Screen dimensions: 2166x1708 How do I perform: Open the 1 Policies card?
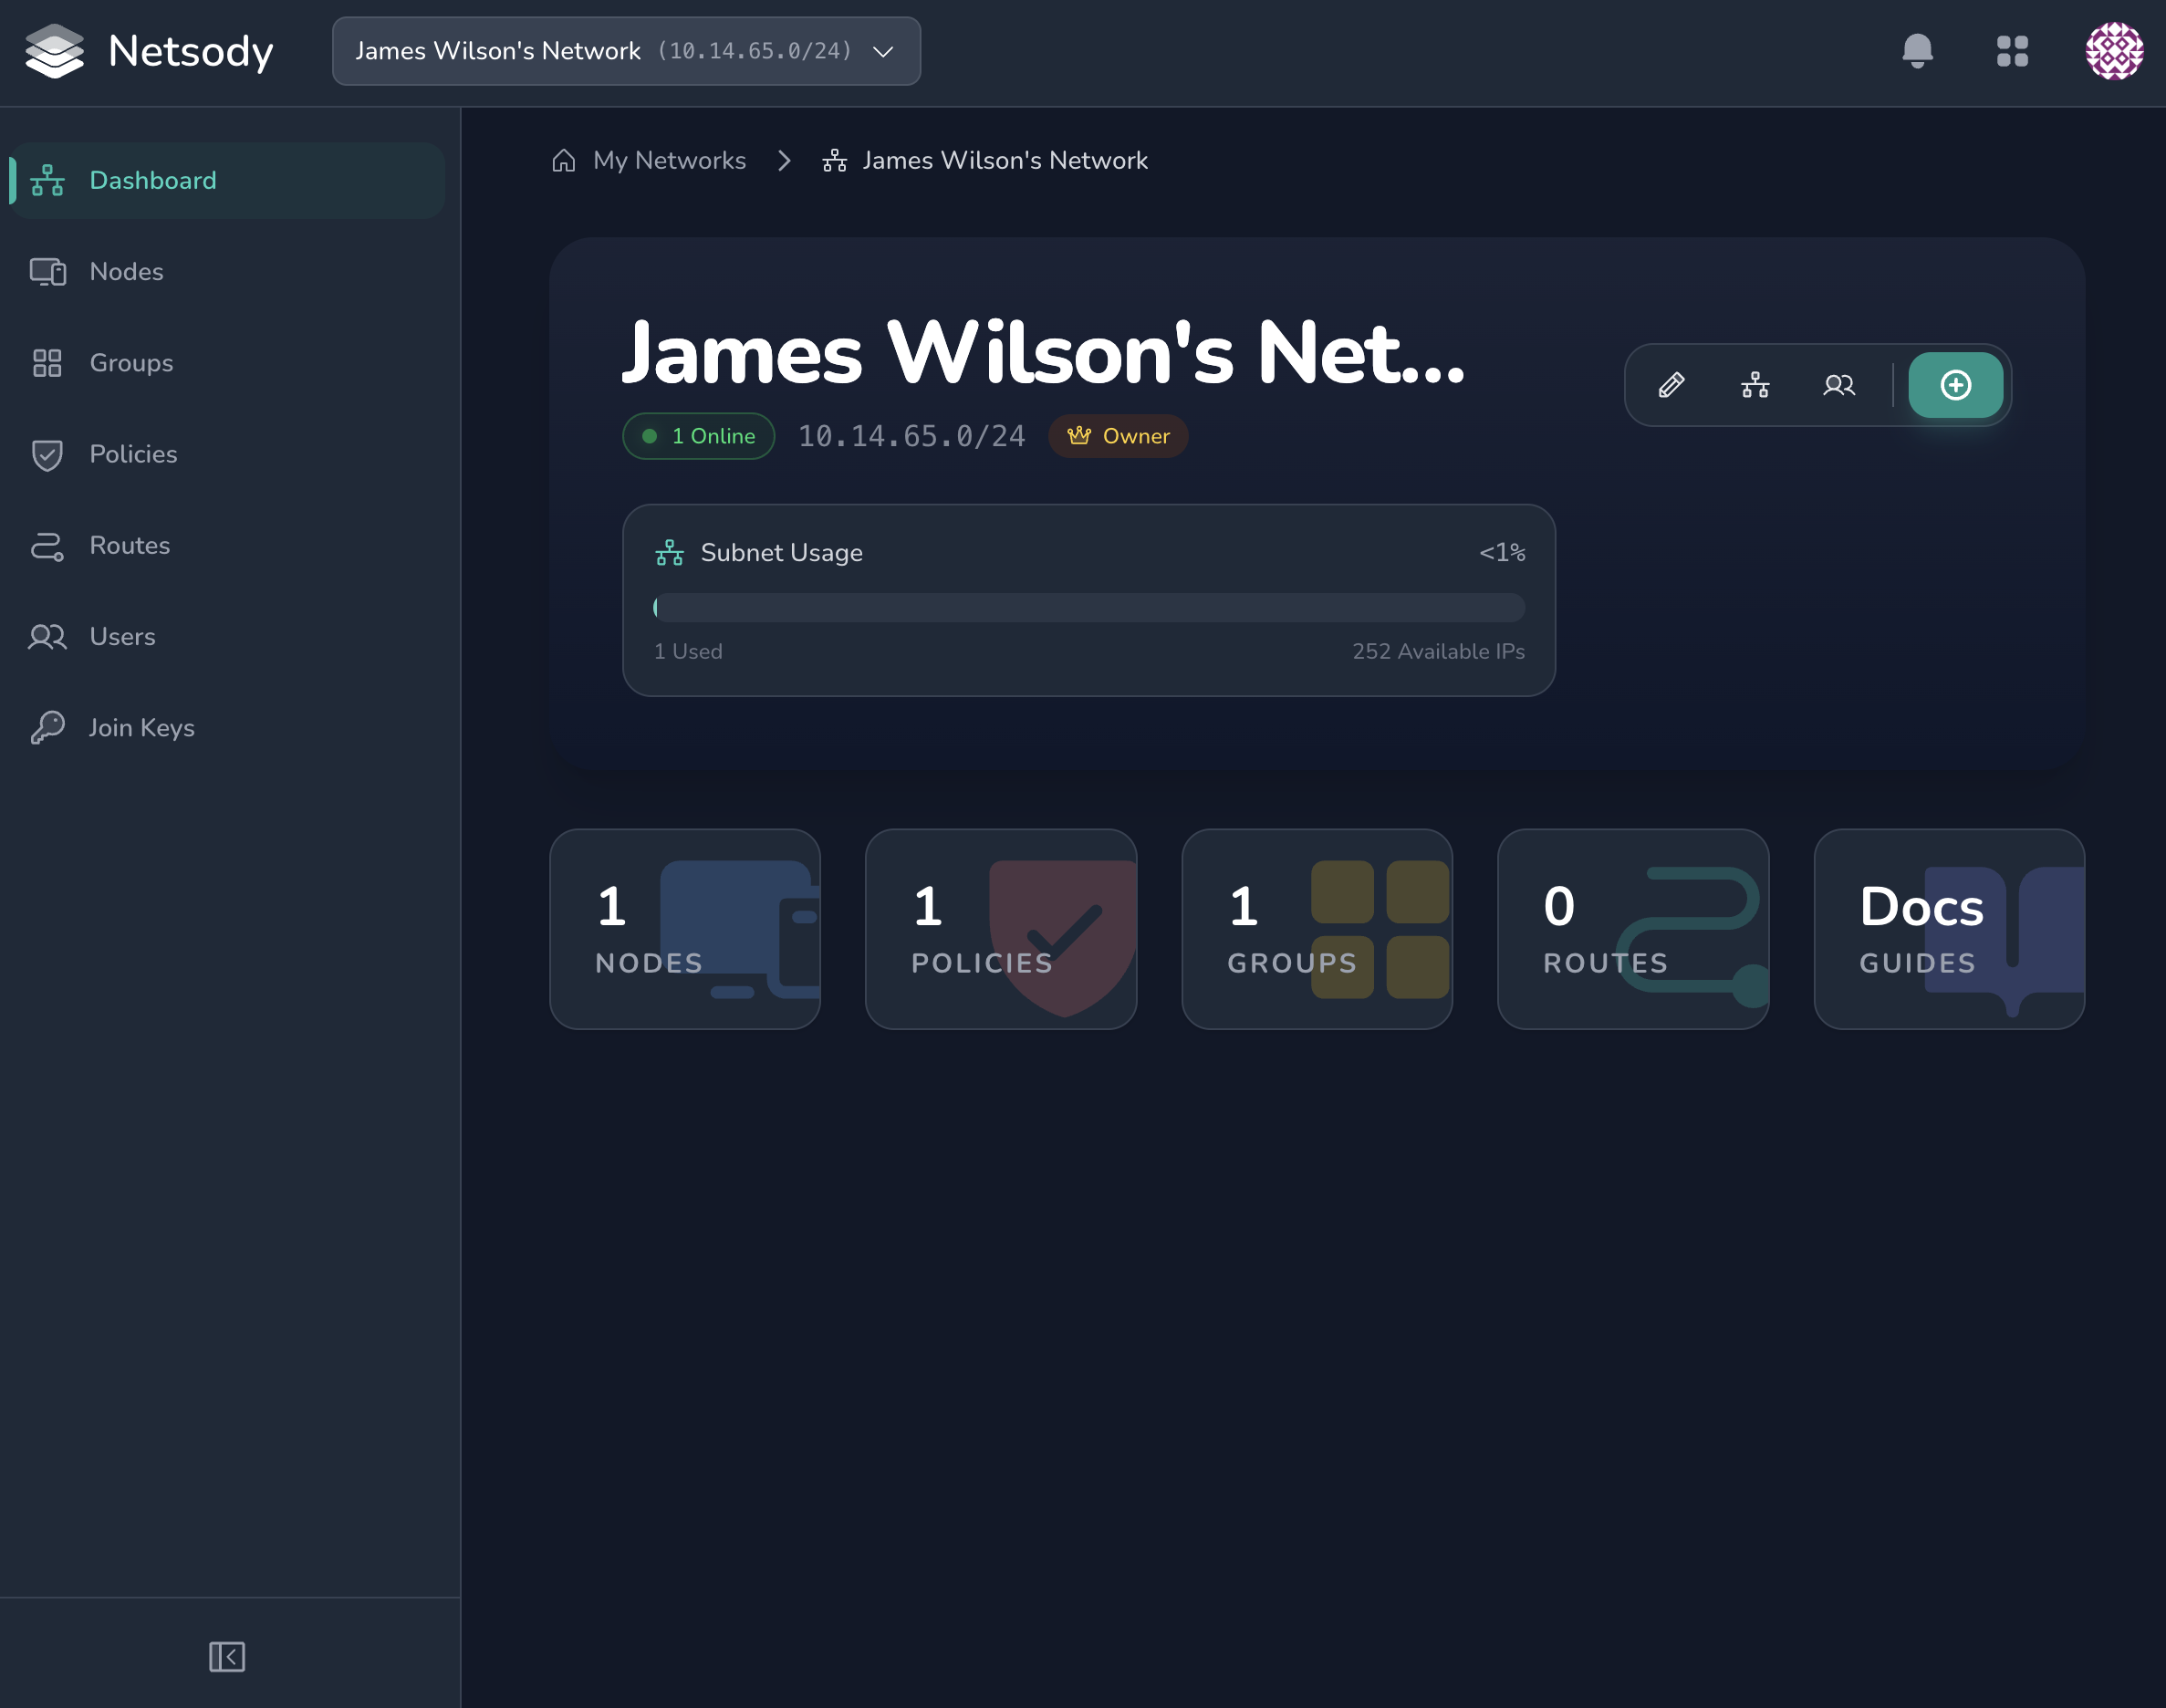(1001, 929)
